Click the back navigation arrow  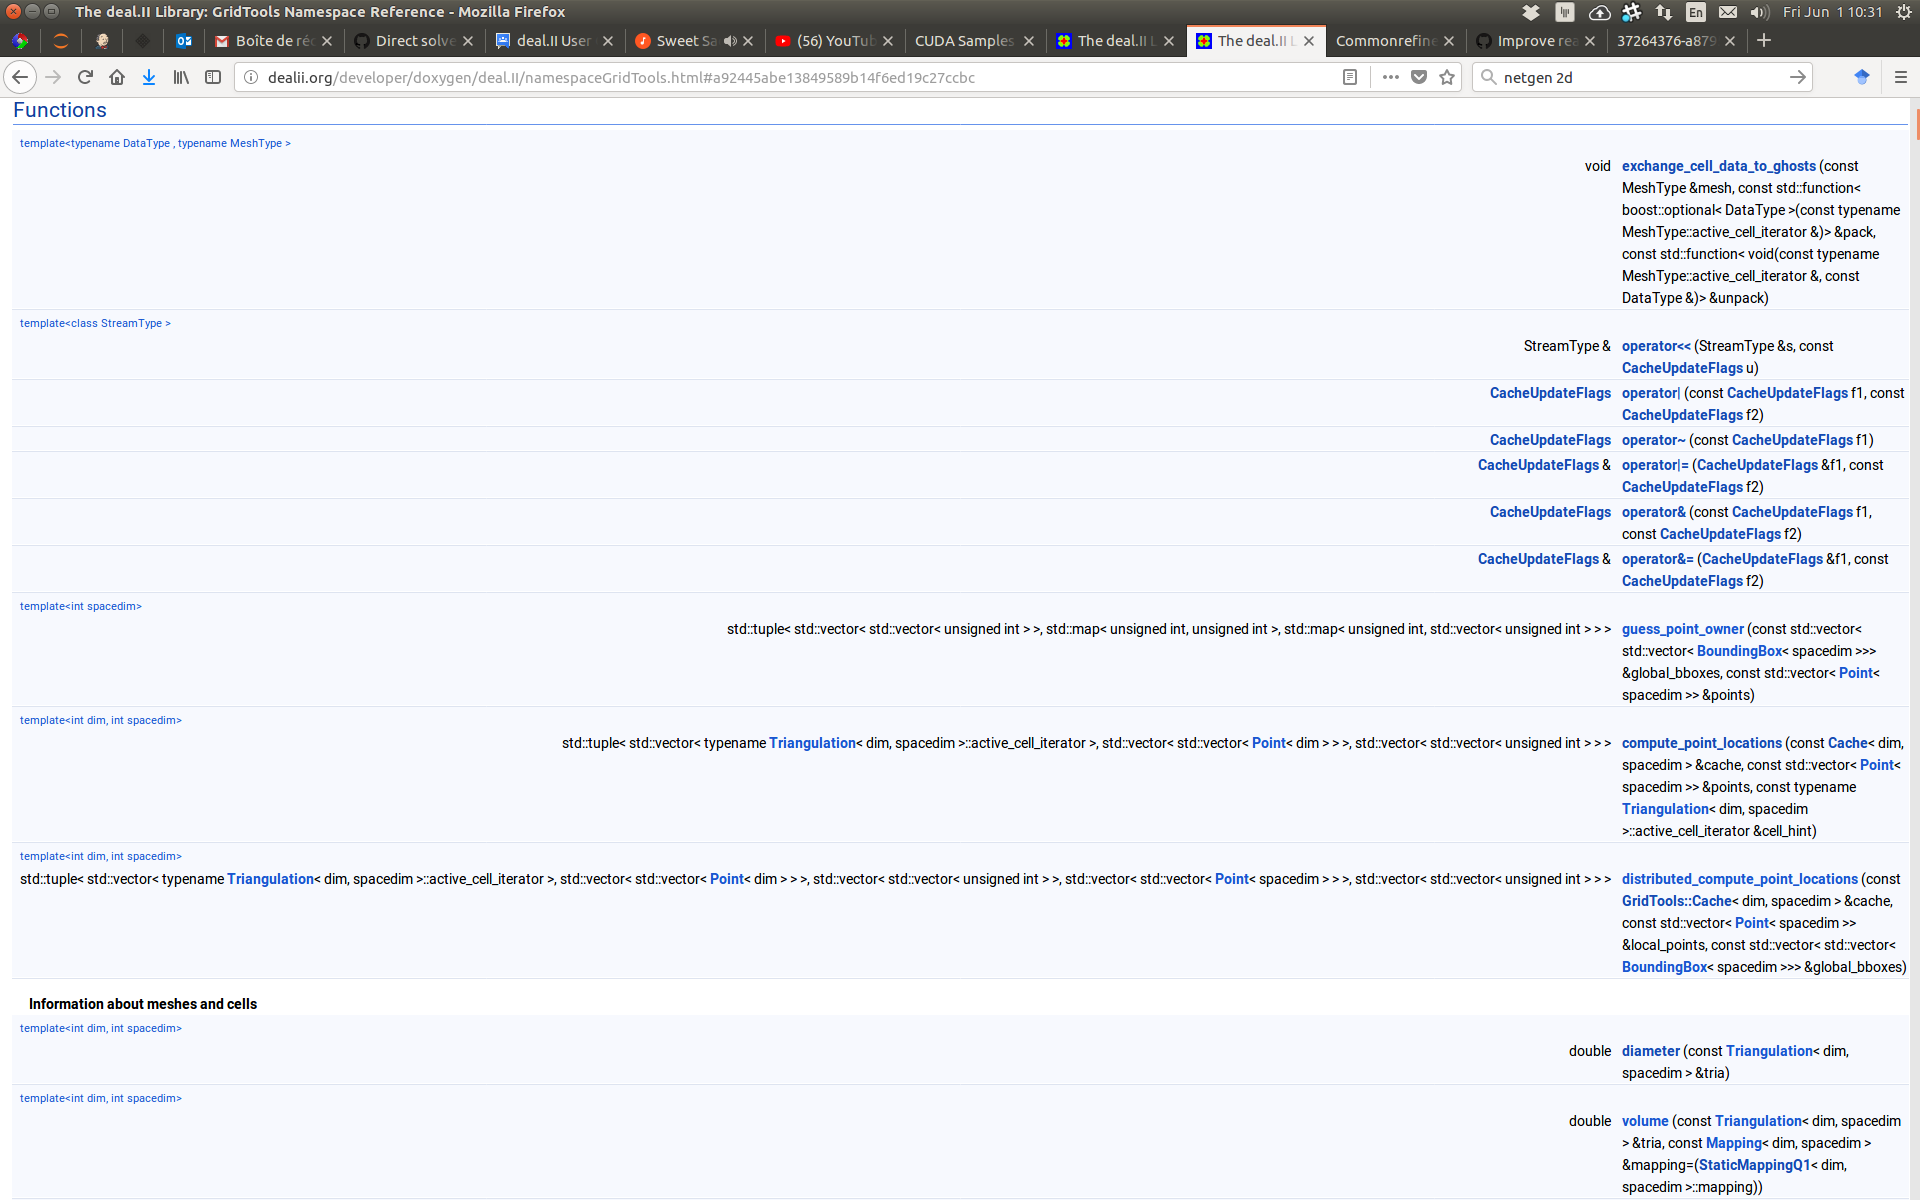click(19, 77)
